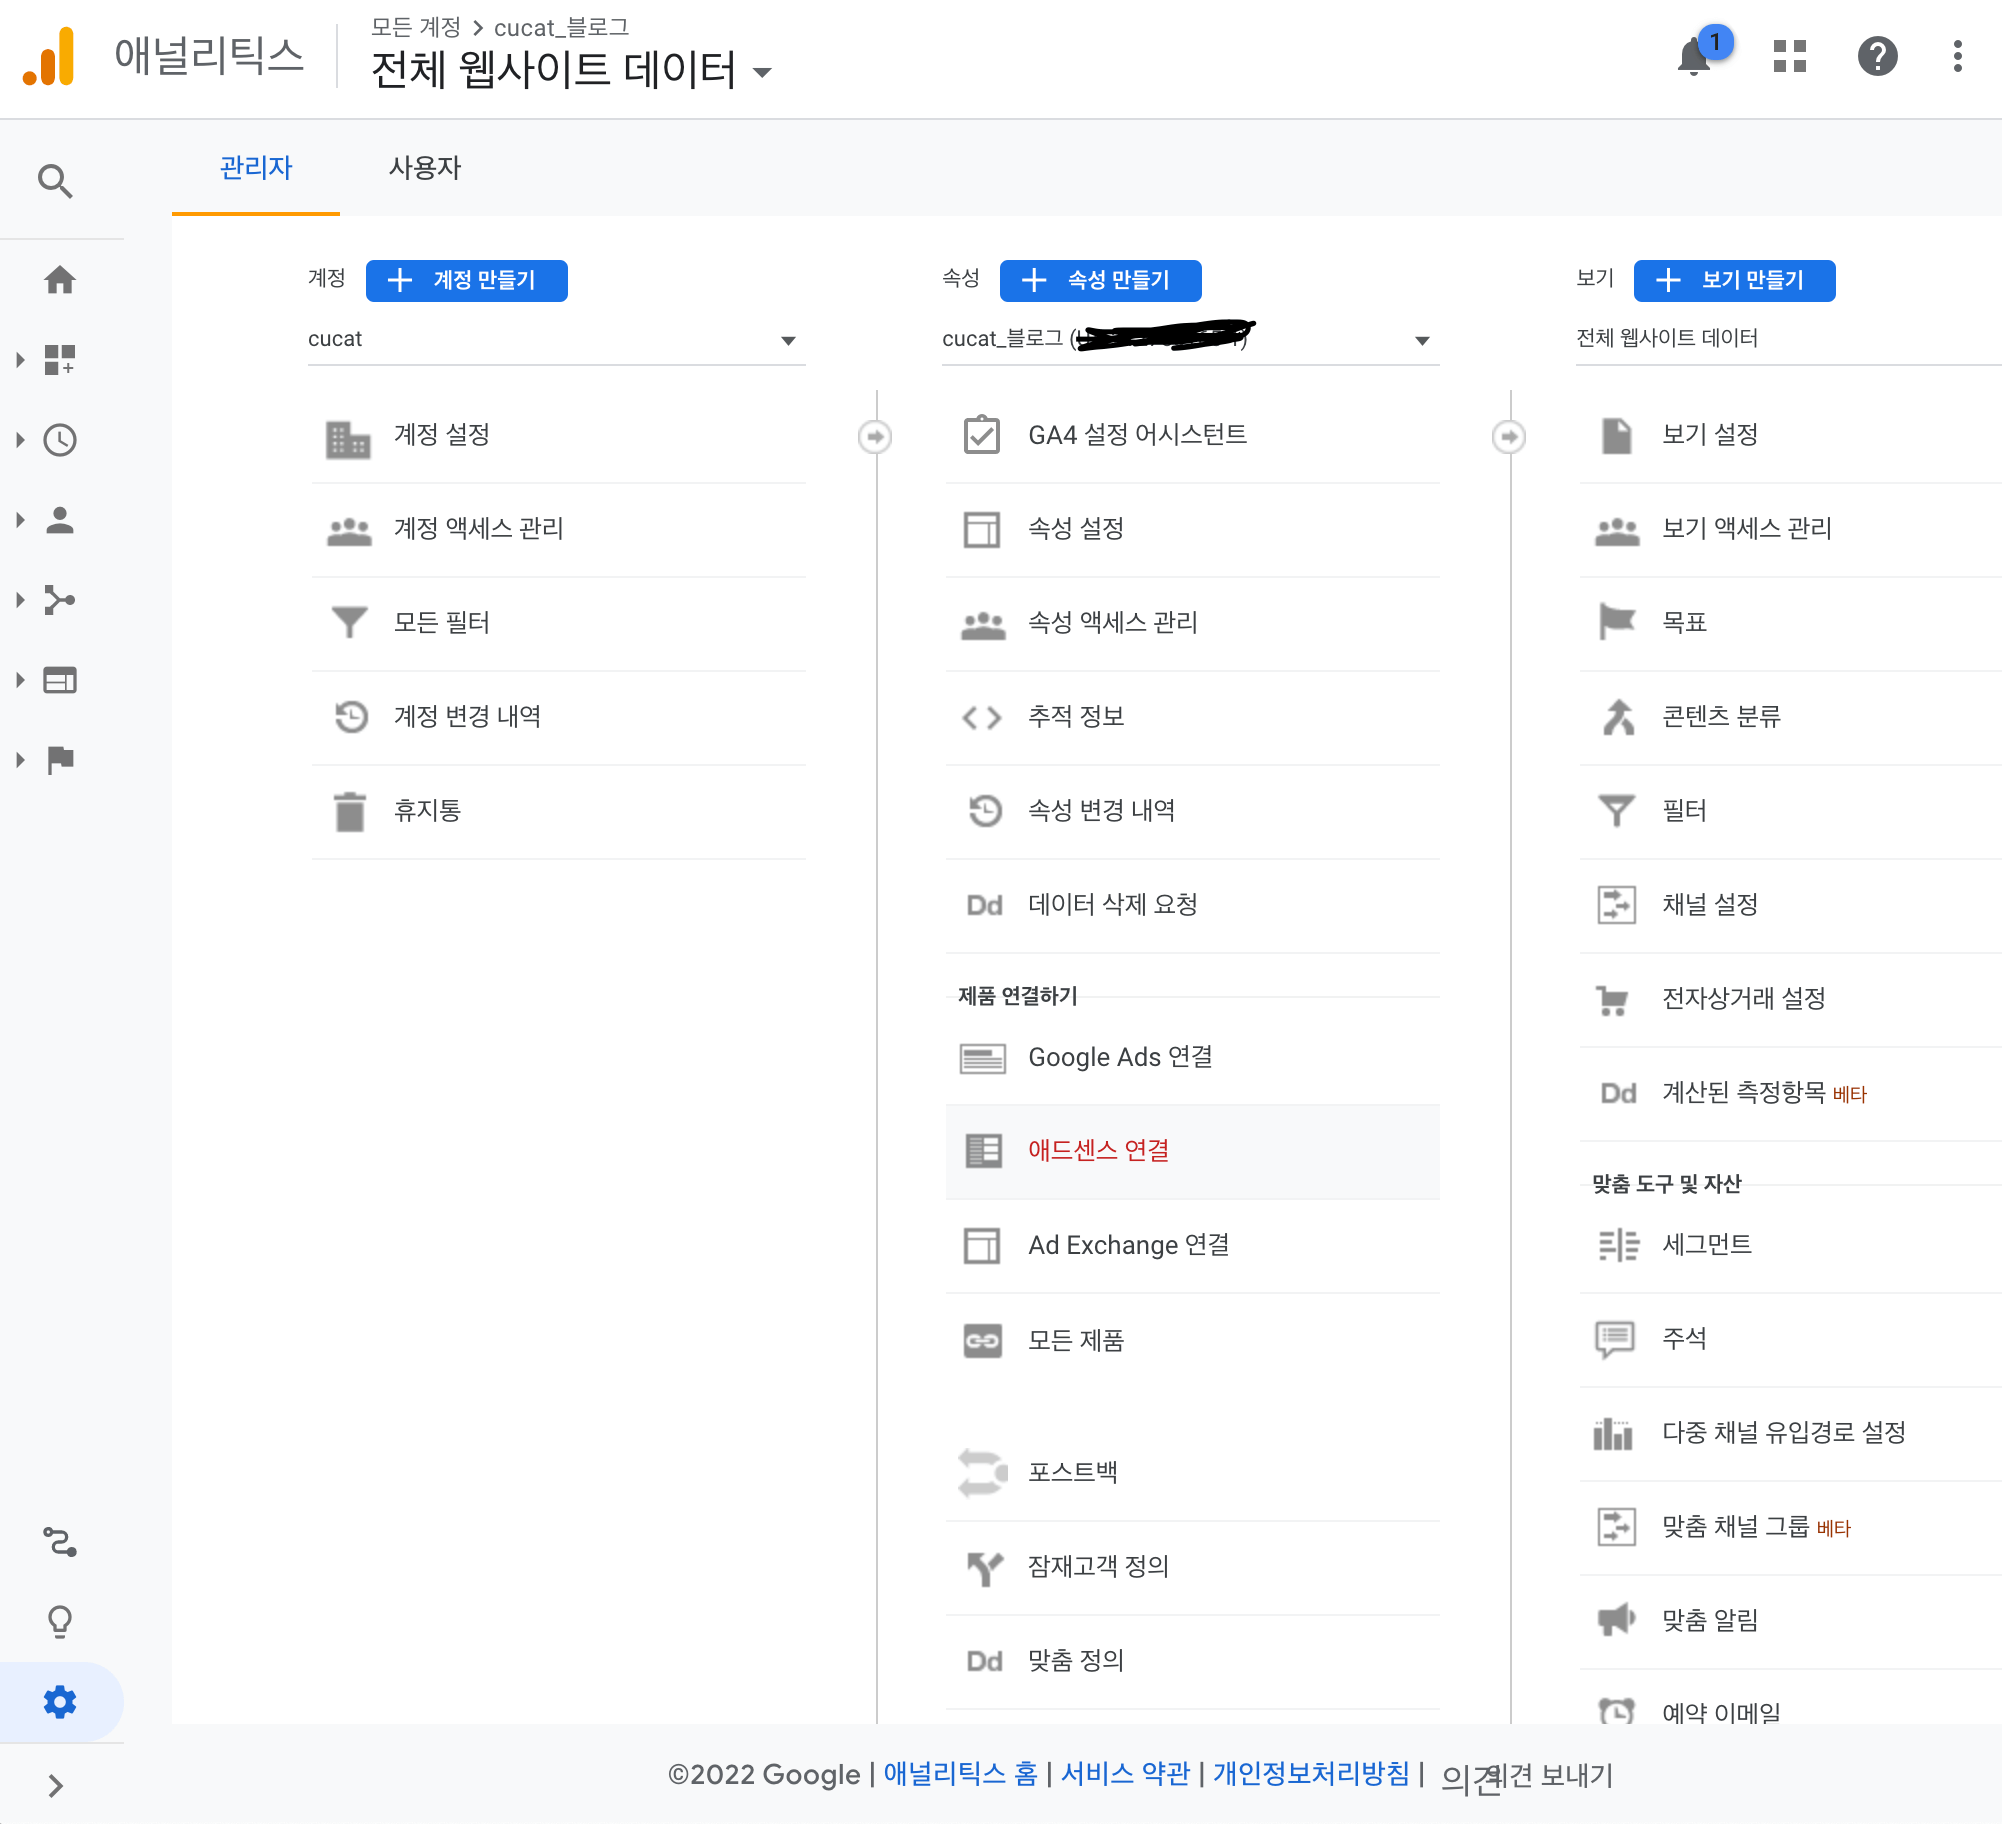The width and height of the screenshot is (2002, 1824).
Task: Open Acquisition branching arrows icon in sidebar
Action: pyautogui.click(x=60, y=600)
